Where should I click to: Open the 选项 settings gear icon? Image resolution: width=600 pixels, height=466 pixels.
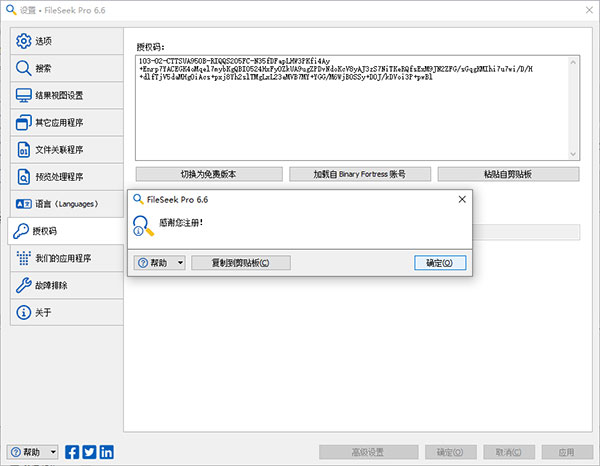[x=23, y=41]
